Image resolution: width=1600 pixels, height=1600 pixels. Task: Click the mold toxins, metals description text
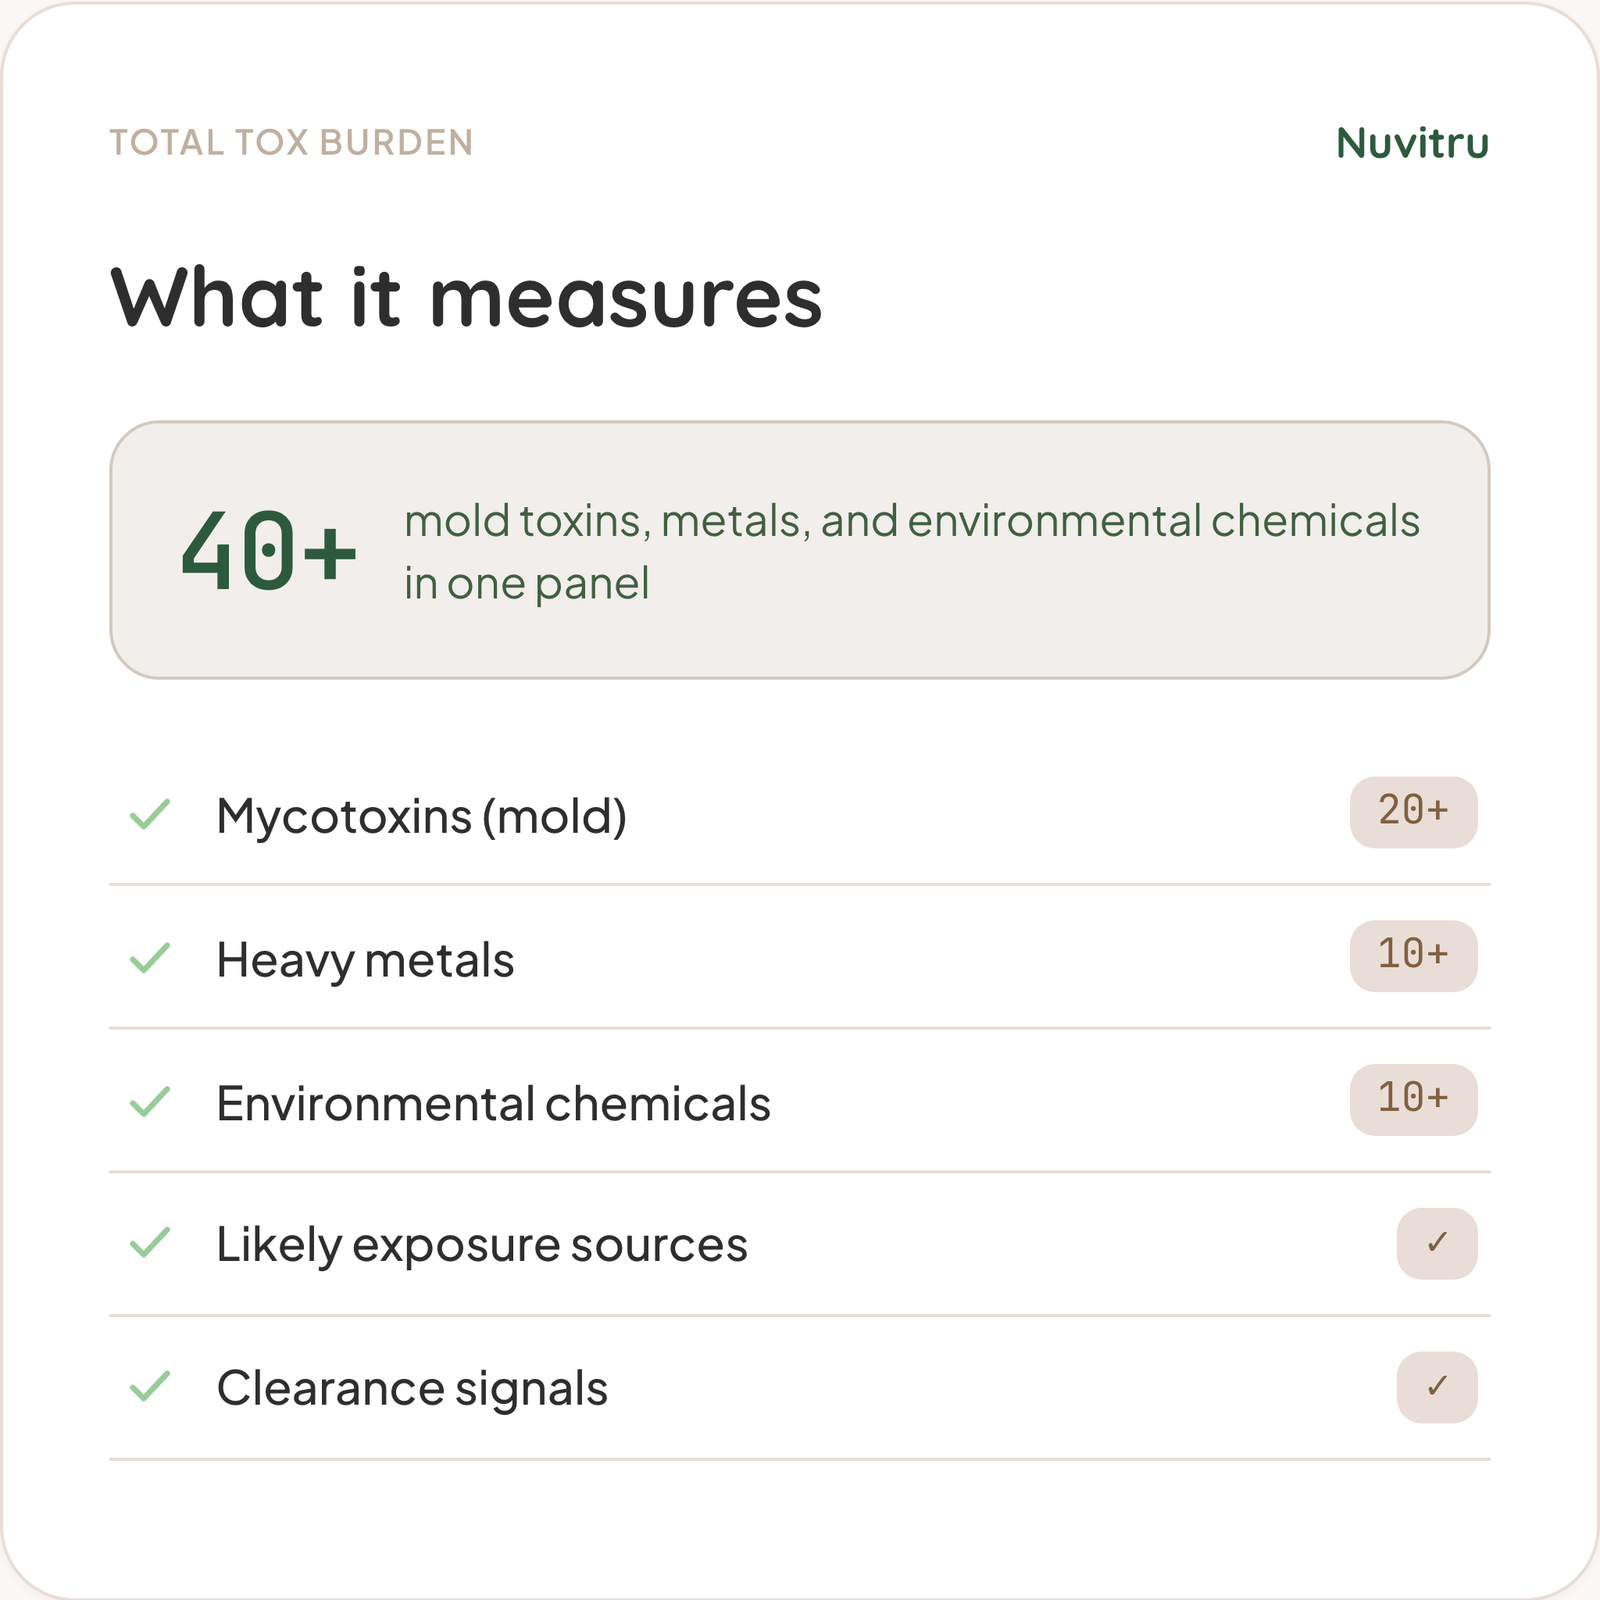point(912,552)
